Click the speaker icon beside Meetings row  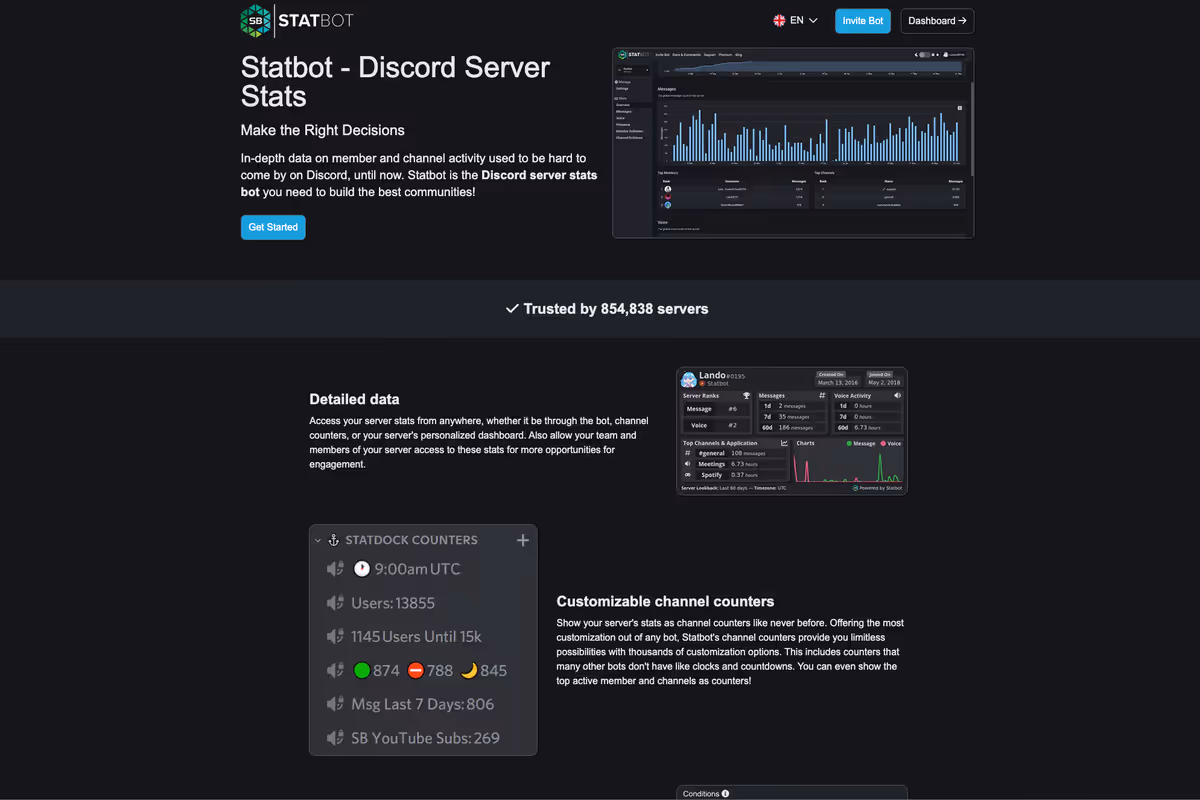(688, 464)
